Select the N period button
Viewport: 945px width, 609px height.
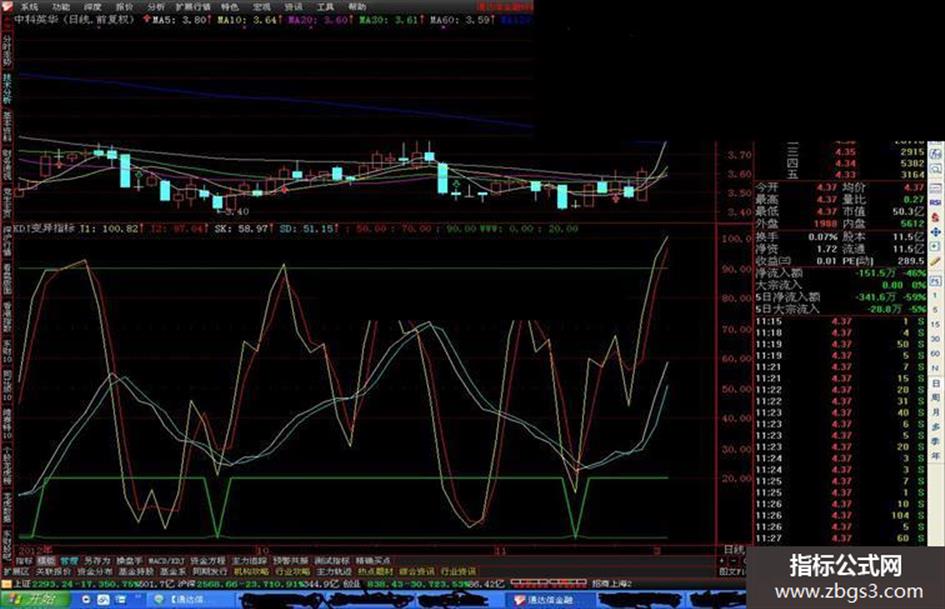[935, 368]
